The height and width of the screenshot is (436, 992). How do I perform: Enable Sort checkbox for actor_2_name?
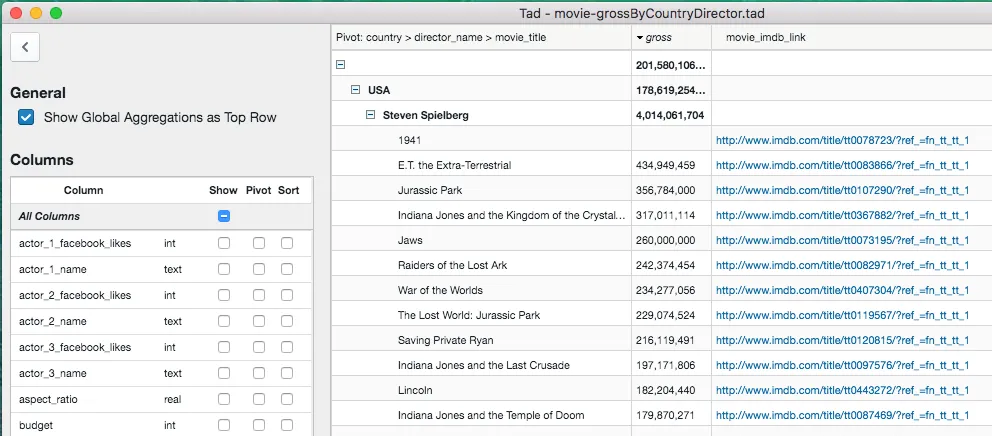(287, 321)
